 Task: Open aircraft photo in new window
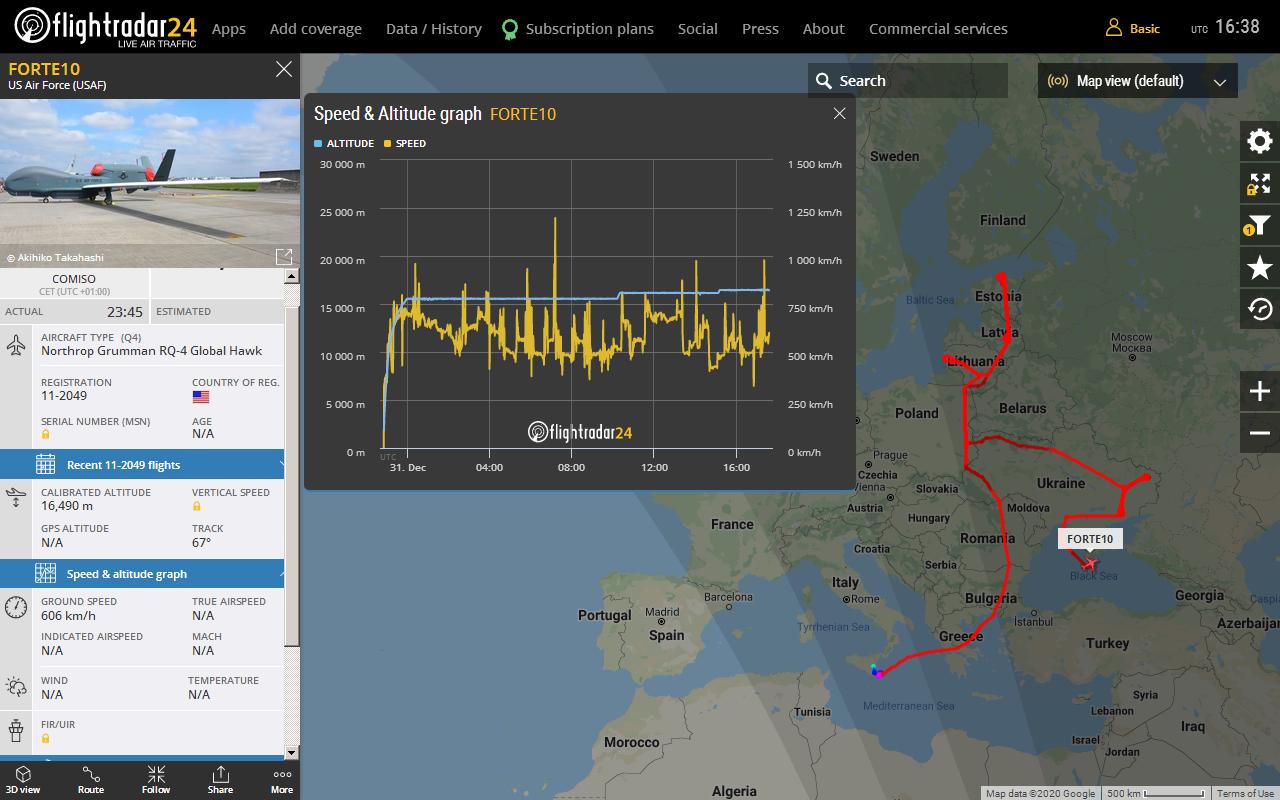pos(283,257)
